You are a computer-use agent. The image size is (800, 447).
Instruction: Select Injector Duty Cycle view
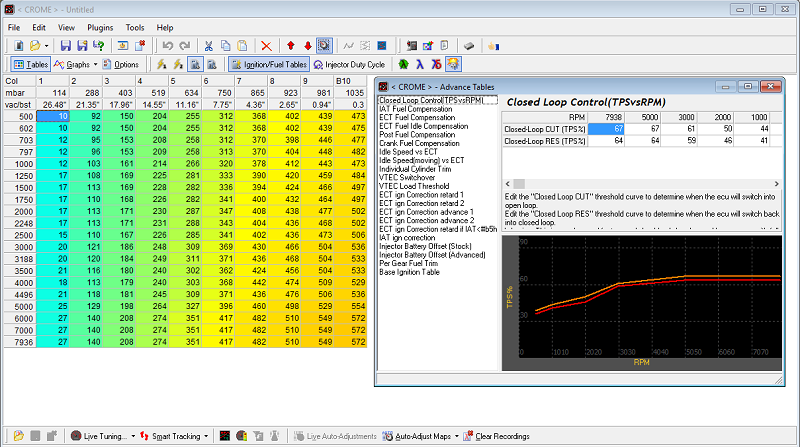pyautogui.click(x=349, y=64)
